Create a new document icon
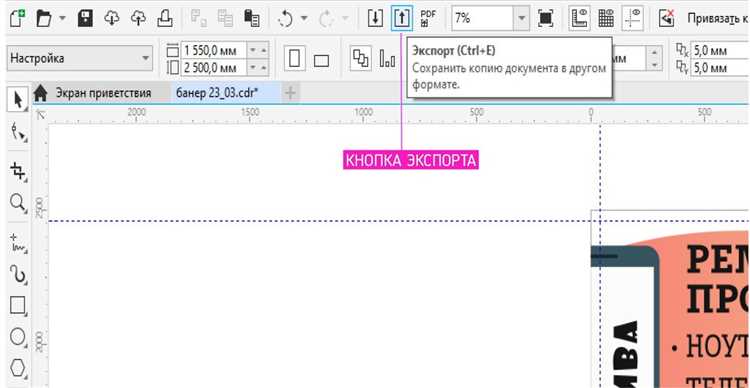The width and height of the screenshot is (750, 388). (18, 18)
